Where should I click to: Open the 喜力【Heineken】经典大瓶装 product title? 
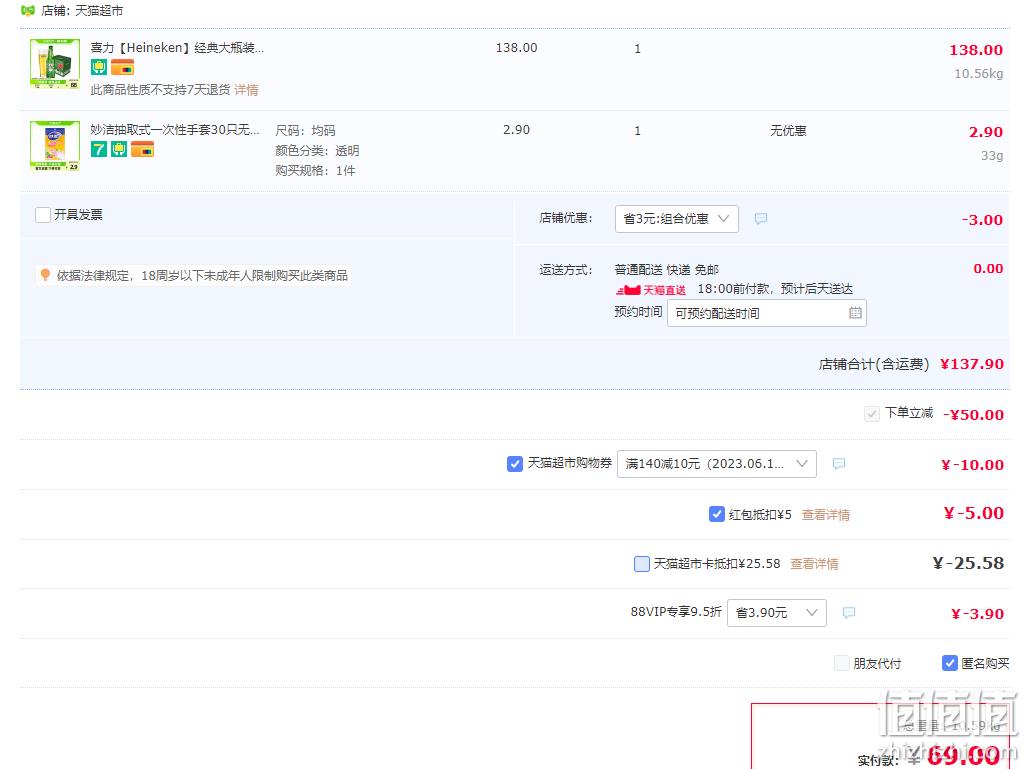click(177, 48)
